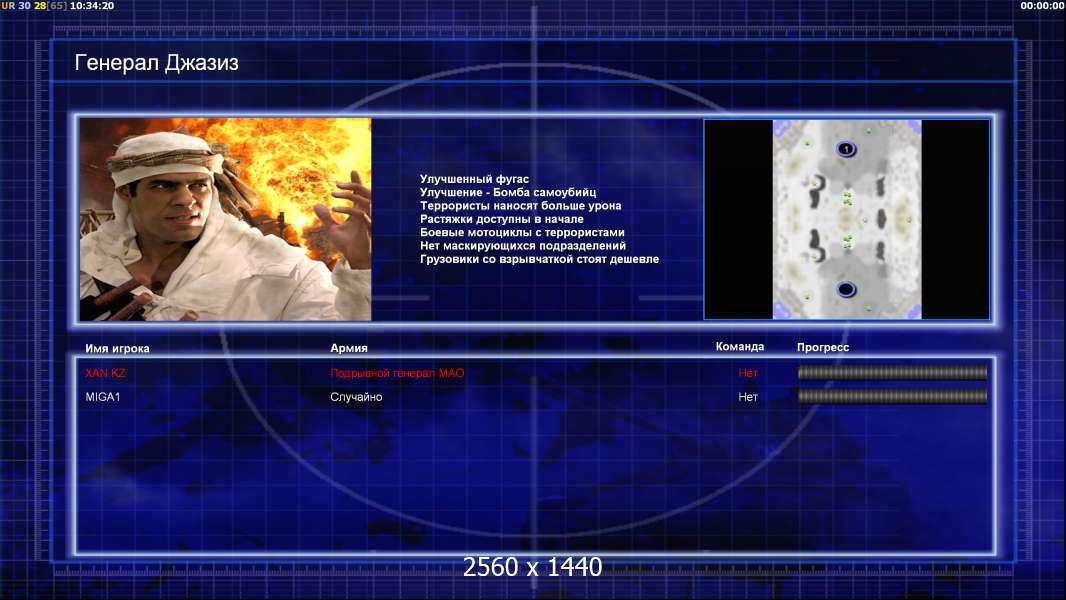Click 'Улучшение - Бомба самоубийц' line
The width and height of the screenshot is (1066, 600).
coord(508,192)
